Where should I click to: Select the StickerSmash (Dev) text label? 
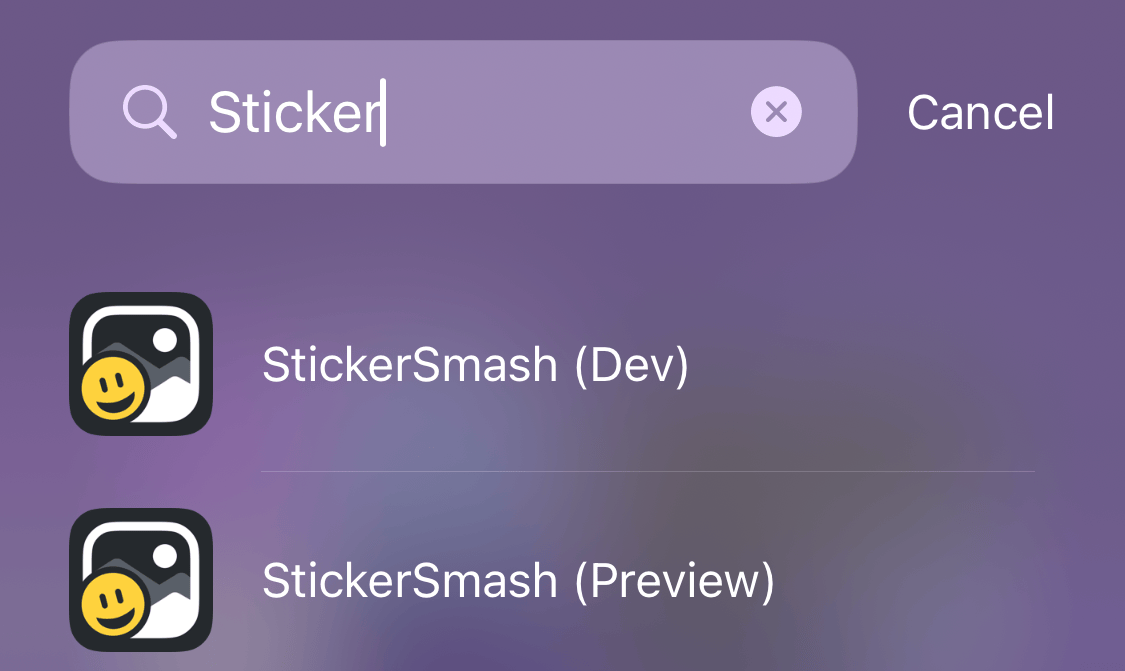coord(475,365)
